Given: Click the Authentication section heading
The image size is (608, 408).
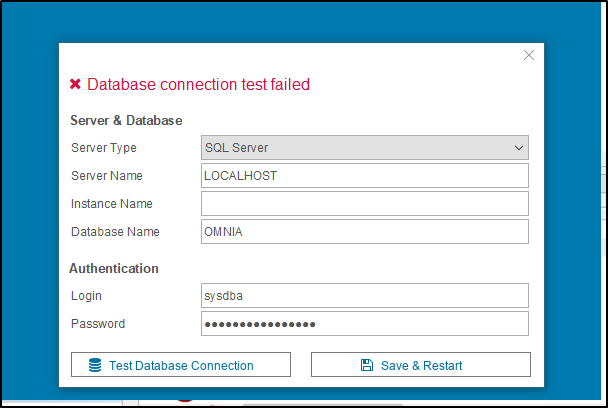Looking at the screenshot, I should tap(114, 268).
